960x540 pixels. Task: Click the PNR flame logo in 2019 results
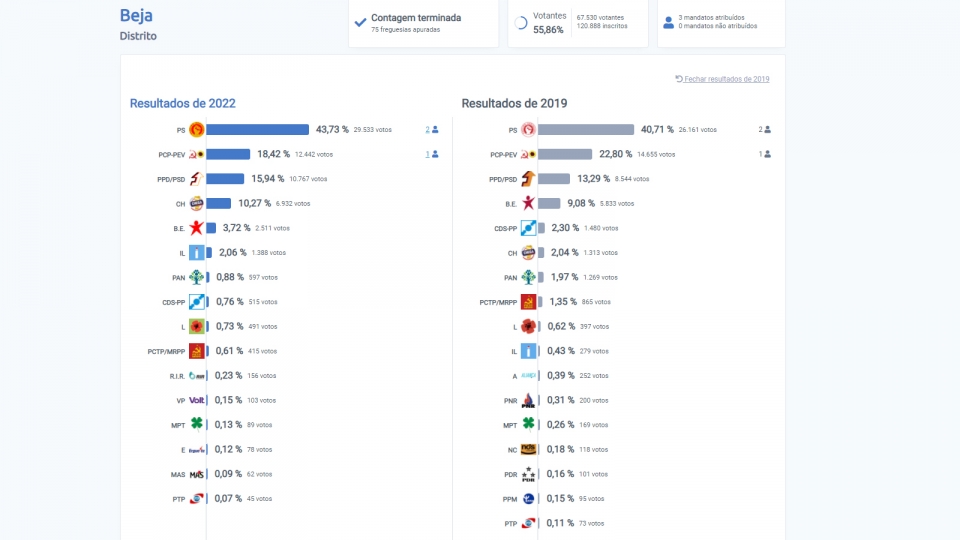tap(528, 400)
